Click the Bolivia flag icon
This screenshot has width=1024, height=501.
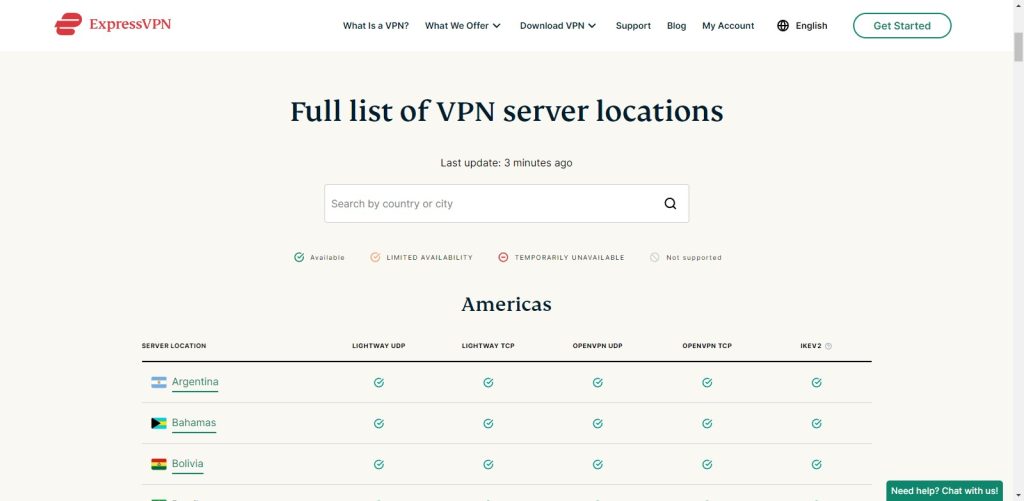pos(158,464)
